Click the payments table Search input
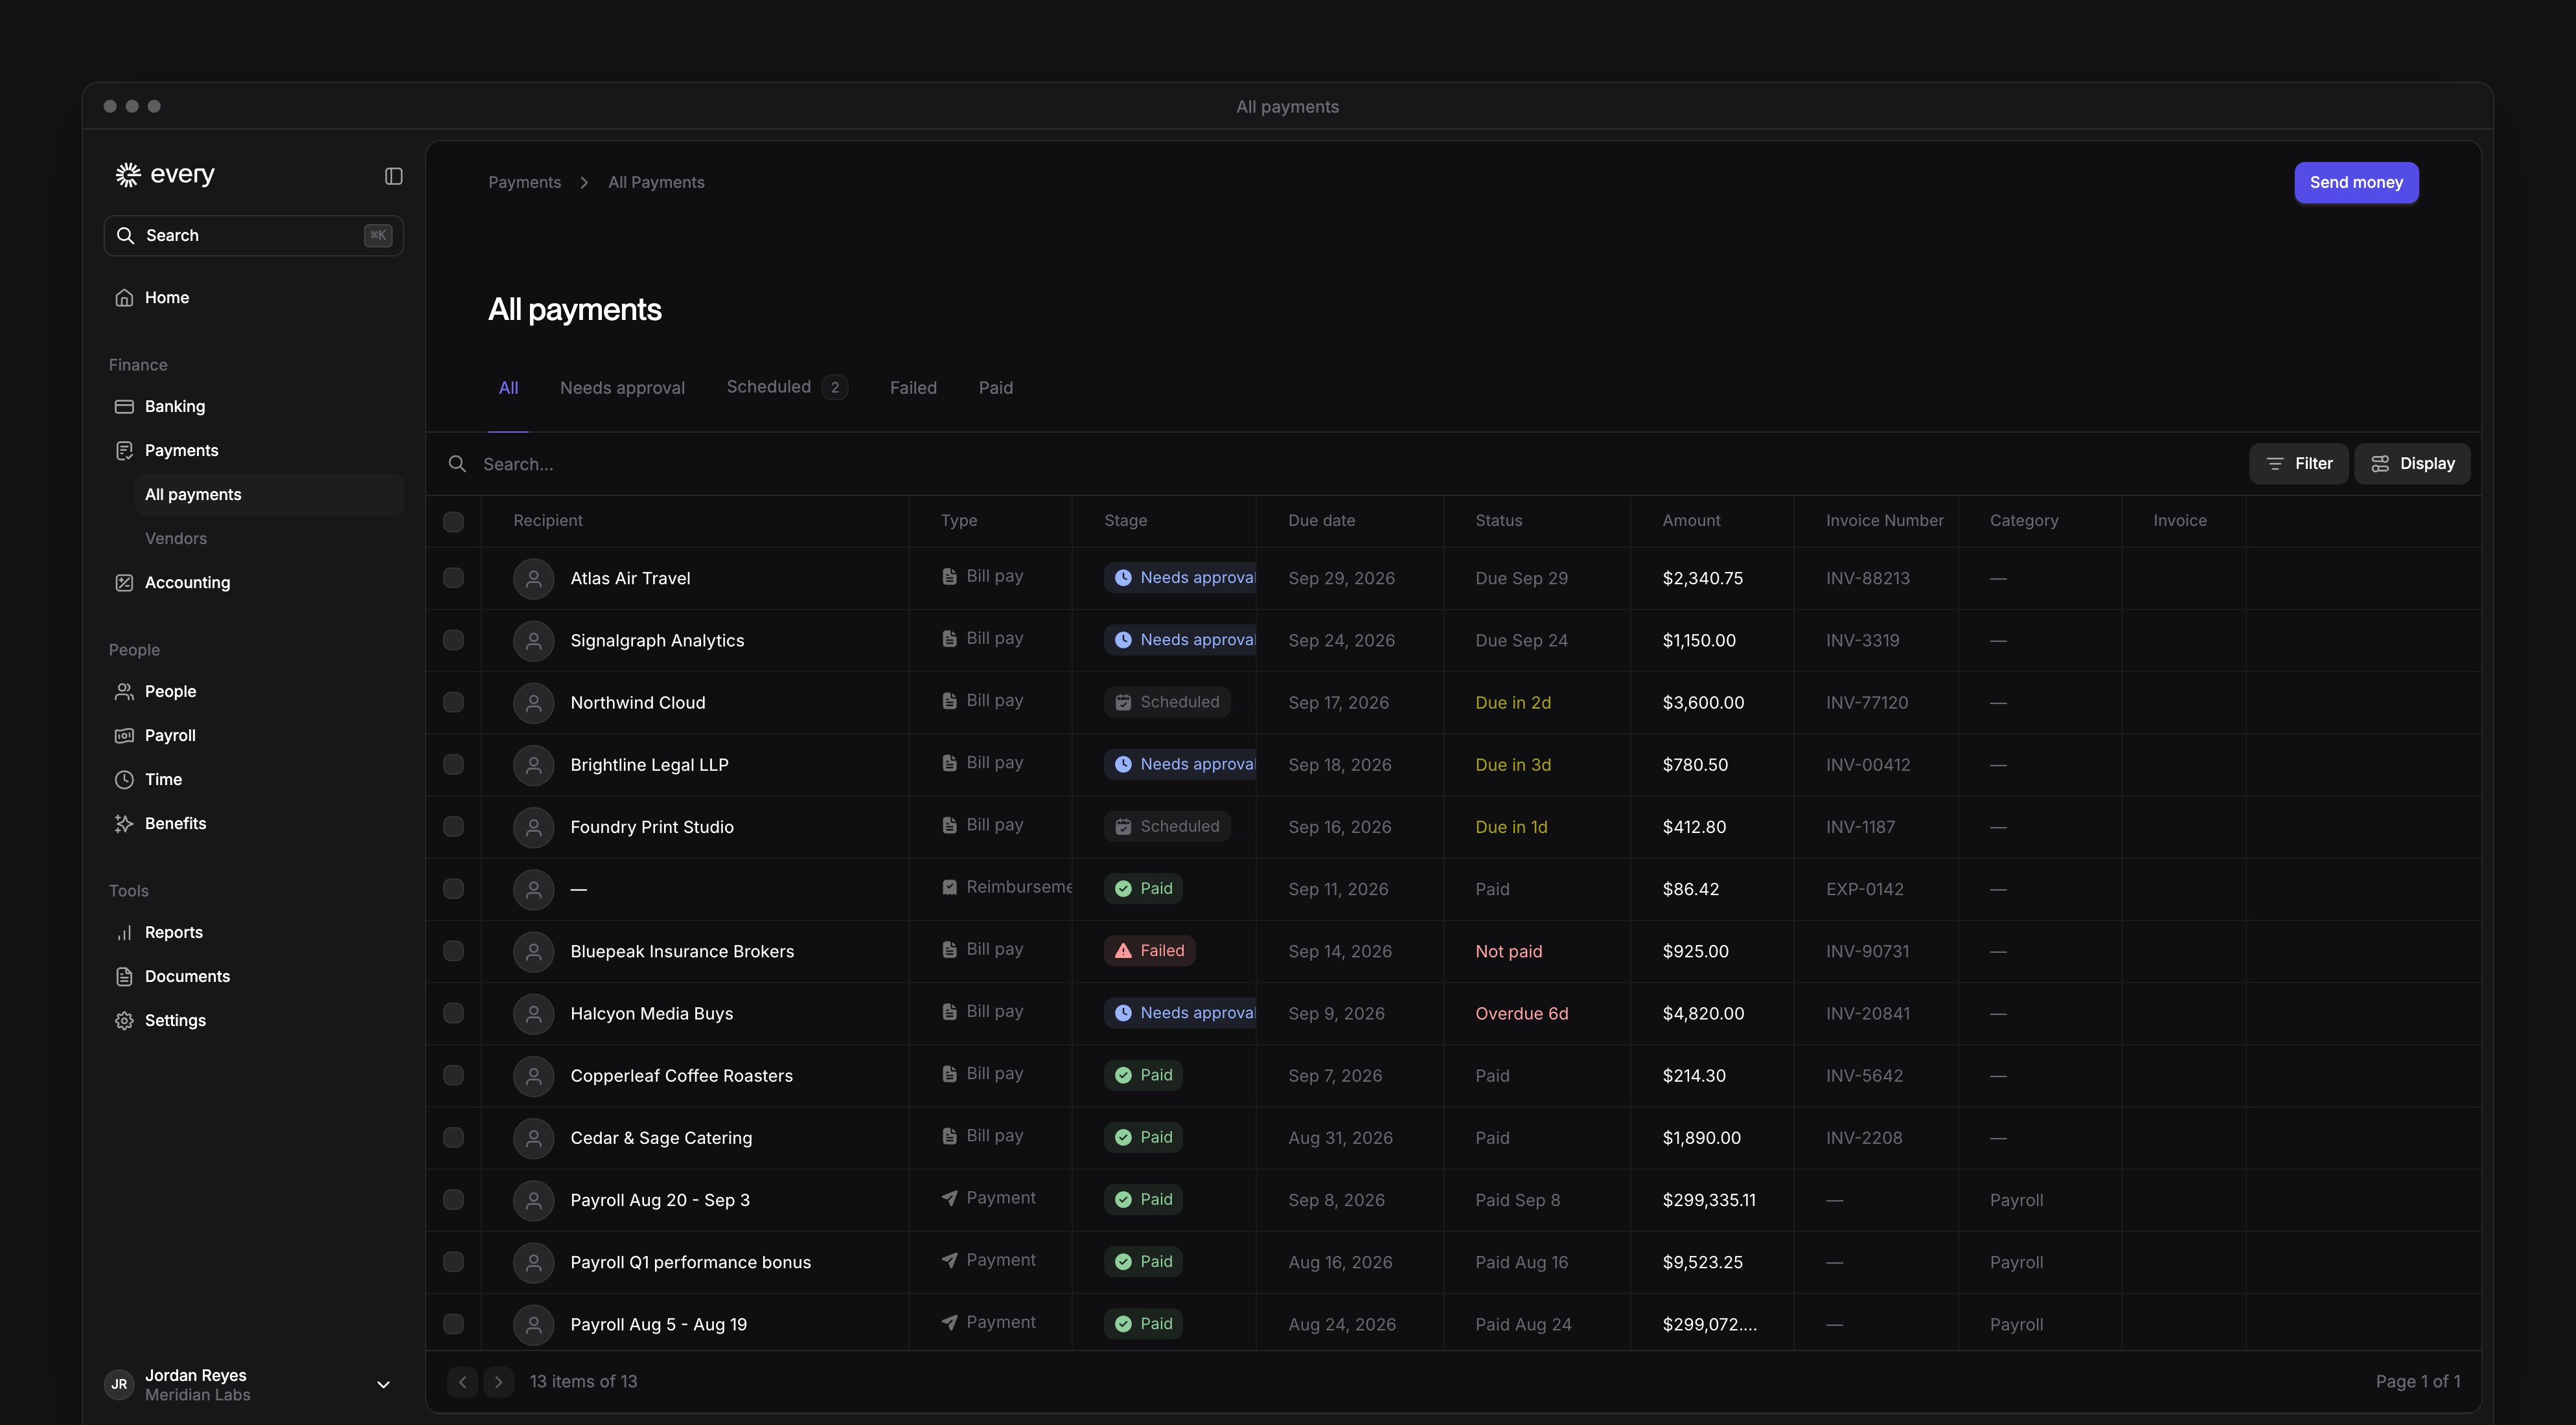The height and width of the screenshot is (1425, 2576). pyautogui.click(x=1340, y=464)
